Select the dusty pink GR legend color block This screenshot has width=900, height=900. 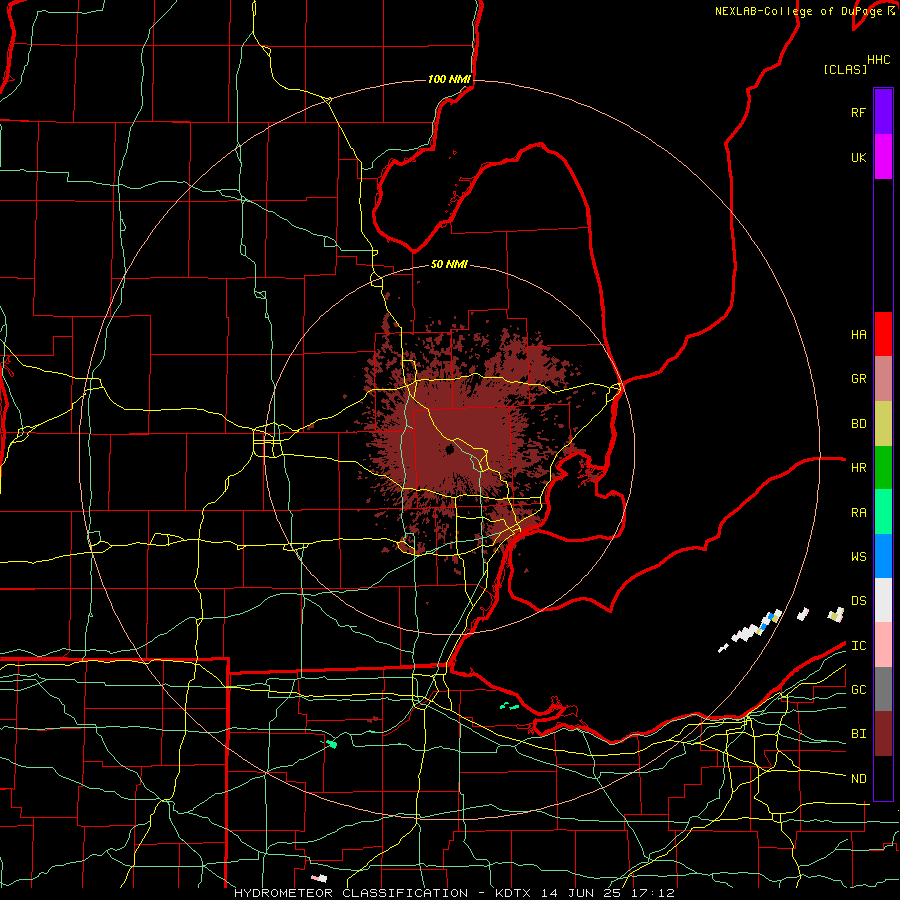pos(883,379)
